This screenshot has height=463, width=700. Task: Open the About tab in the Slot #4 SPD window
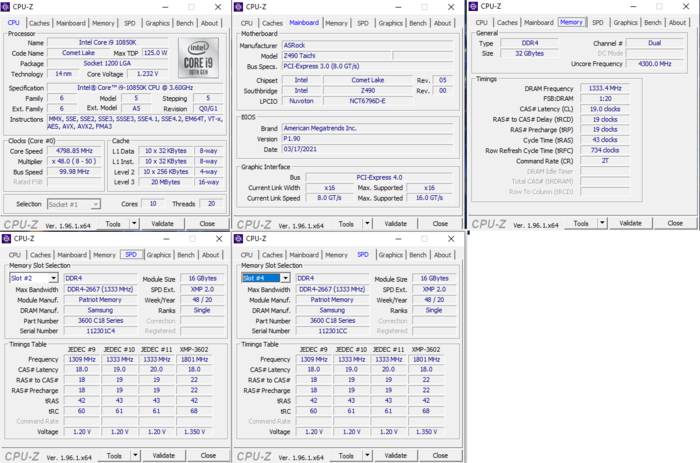click(442, 255)
